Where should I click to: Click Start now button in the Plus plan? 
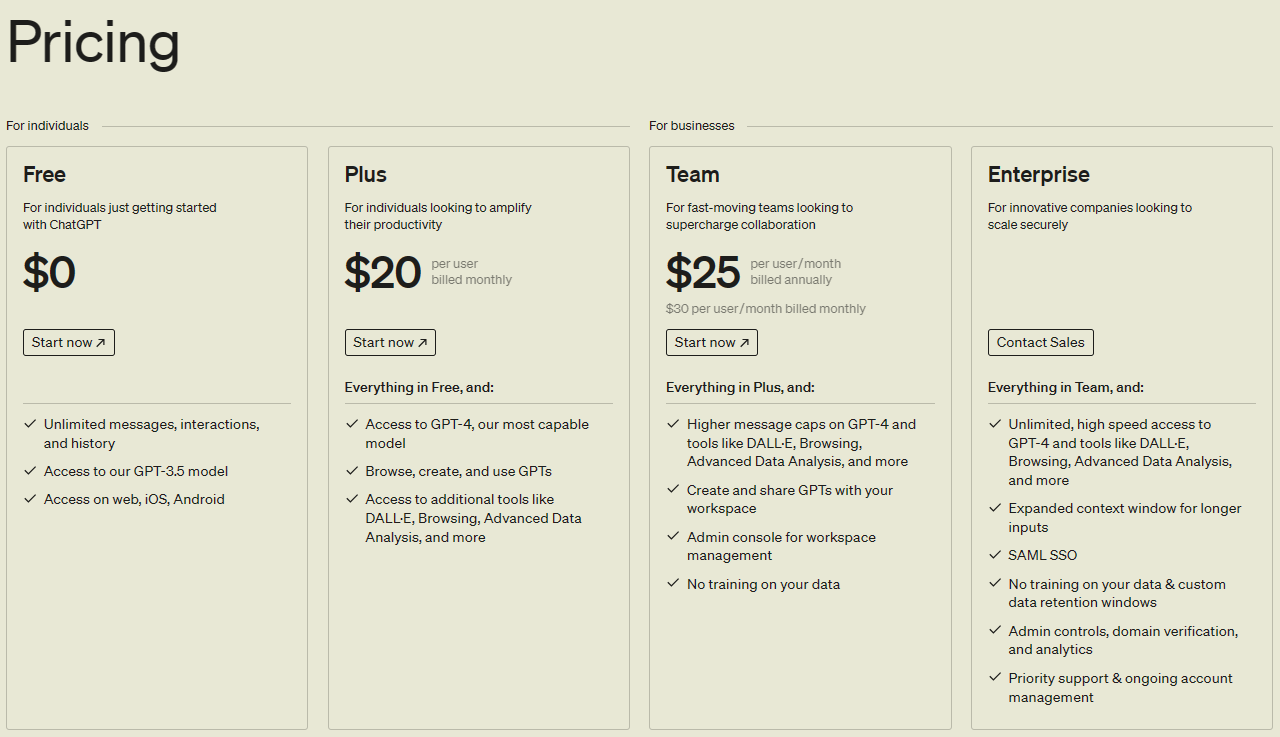[390, 342]
